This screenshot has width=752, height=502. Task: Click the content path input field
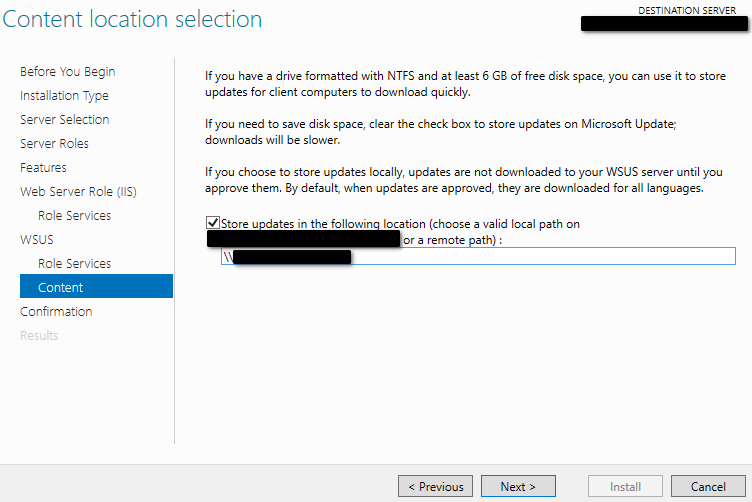click(x=478, y=256)
